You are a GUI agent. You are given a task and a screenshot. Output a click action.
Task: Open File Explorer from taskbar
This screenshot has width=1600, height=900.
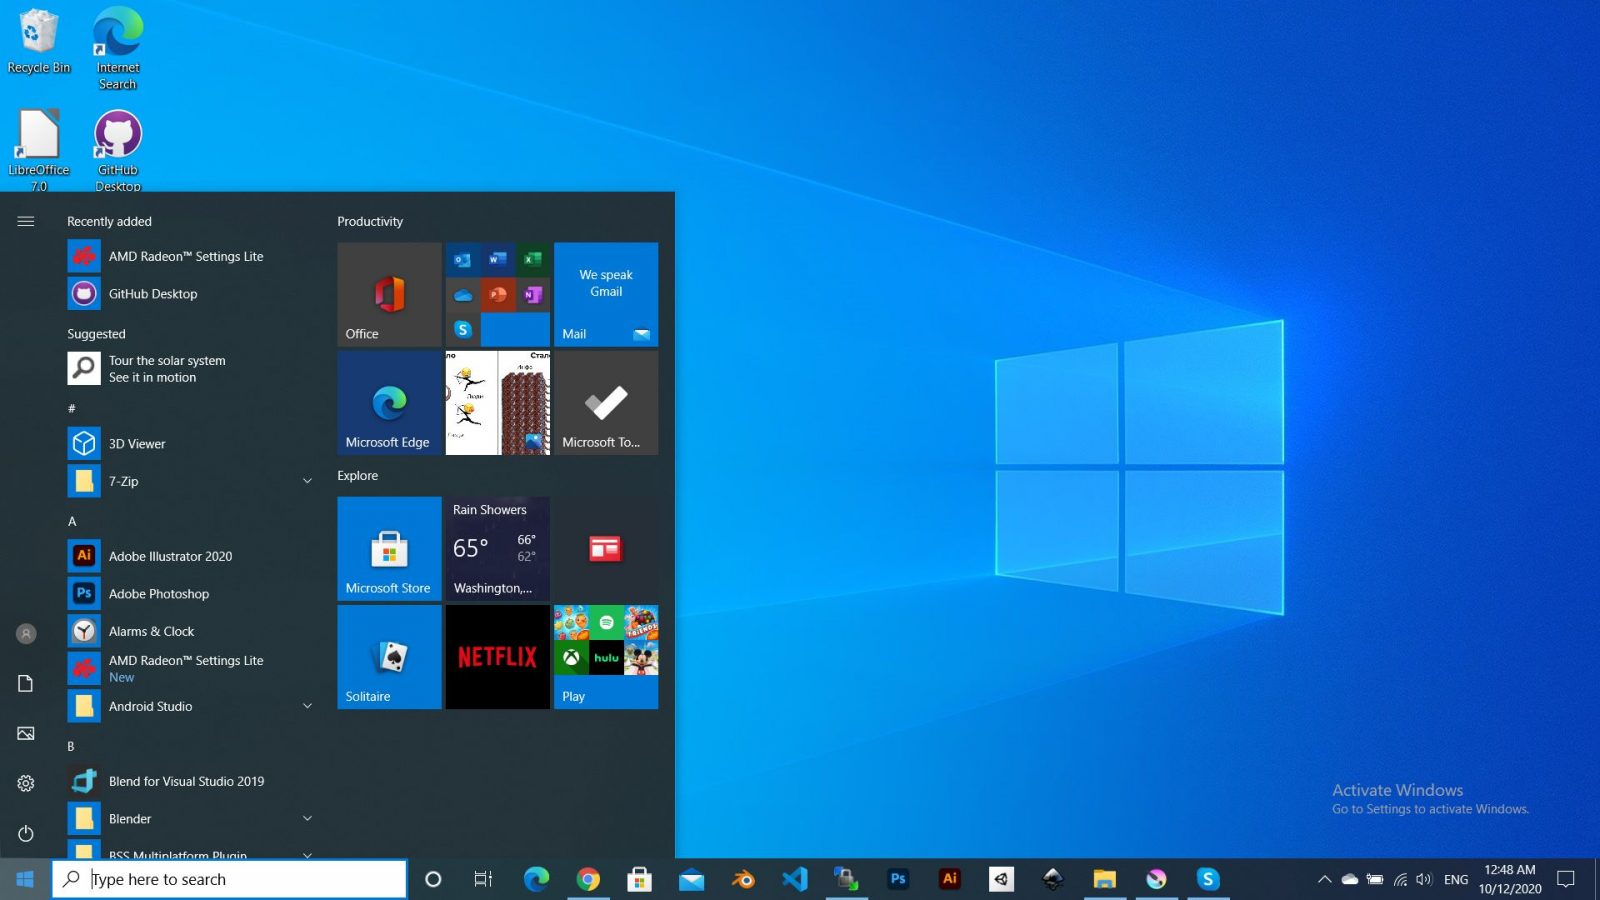coord(1104,879)
